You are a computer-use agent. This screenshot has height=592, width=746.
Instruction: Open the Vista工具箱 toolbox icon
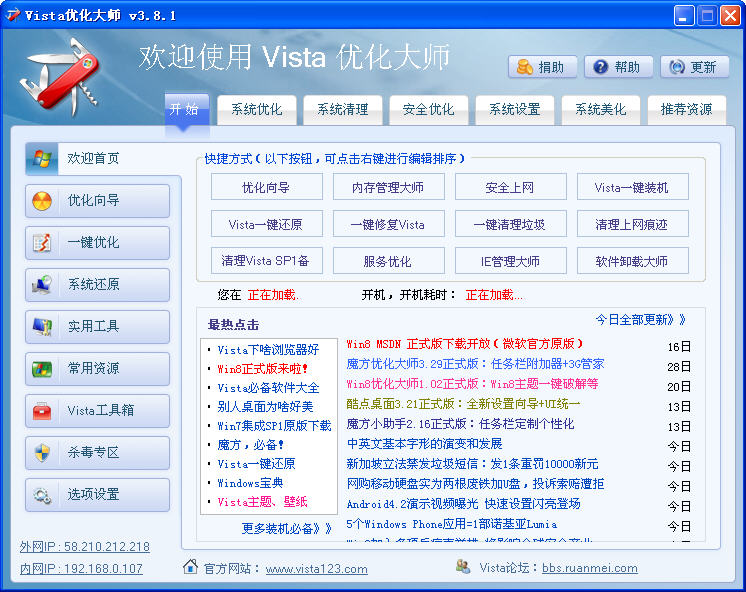tap(42, 411)
